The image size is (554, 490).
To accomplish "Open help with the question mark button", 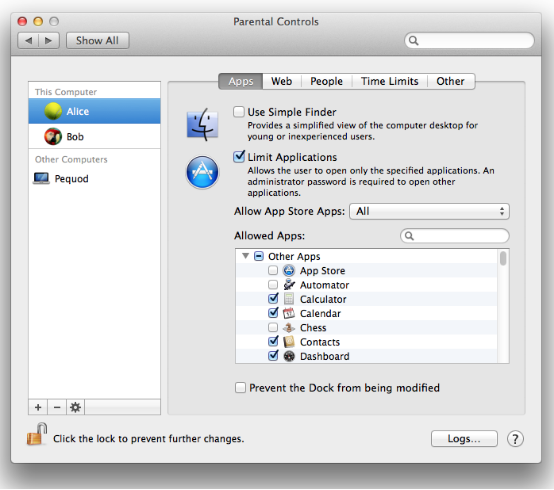I will coord(515,439).
